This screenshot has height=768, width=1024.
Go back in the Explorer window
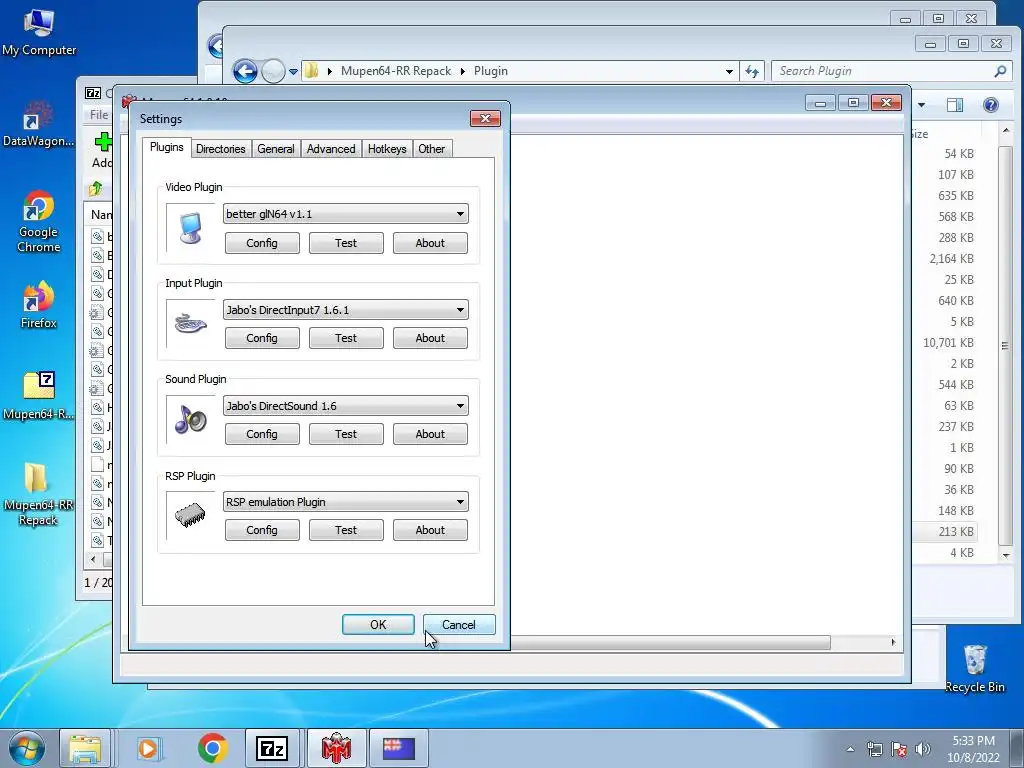click(x=245, y=71)
